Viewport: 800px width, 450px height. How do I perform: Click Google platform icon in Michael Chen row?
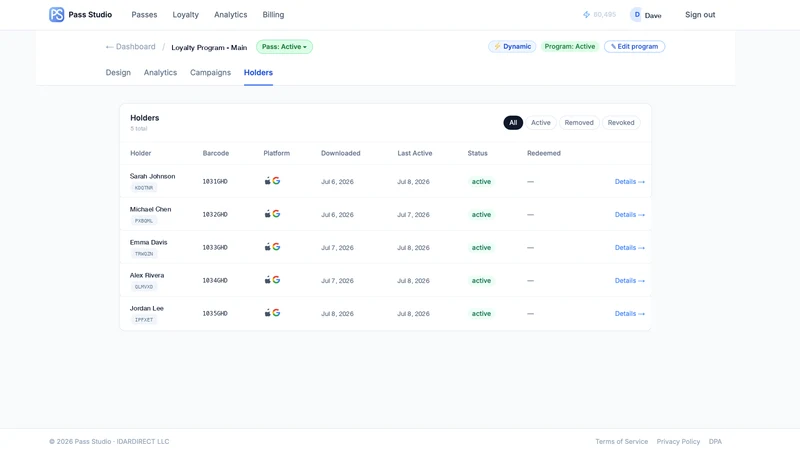tap(276, 214)
